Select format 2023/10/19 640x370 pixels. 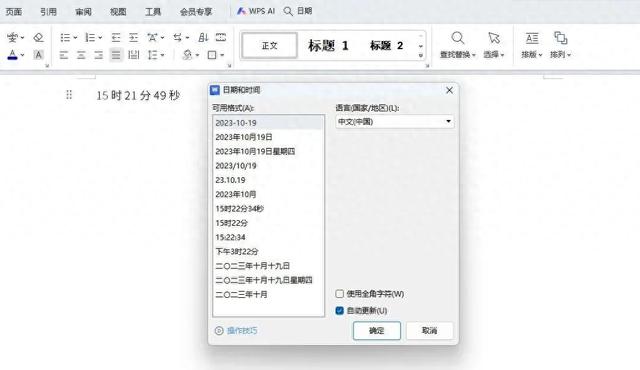point(268,166)
